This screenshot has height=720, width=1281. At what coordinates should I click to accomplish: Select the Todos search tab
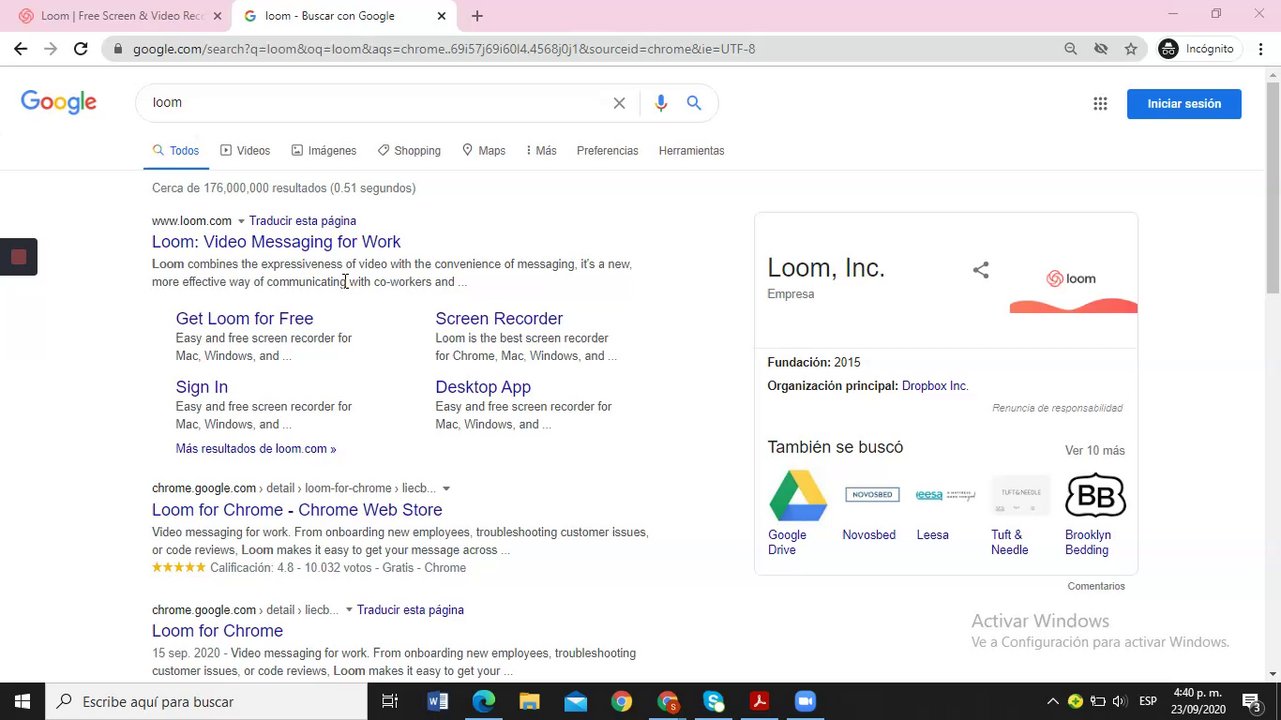click(176, 151)
